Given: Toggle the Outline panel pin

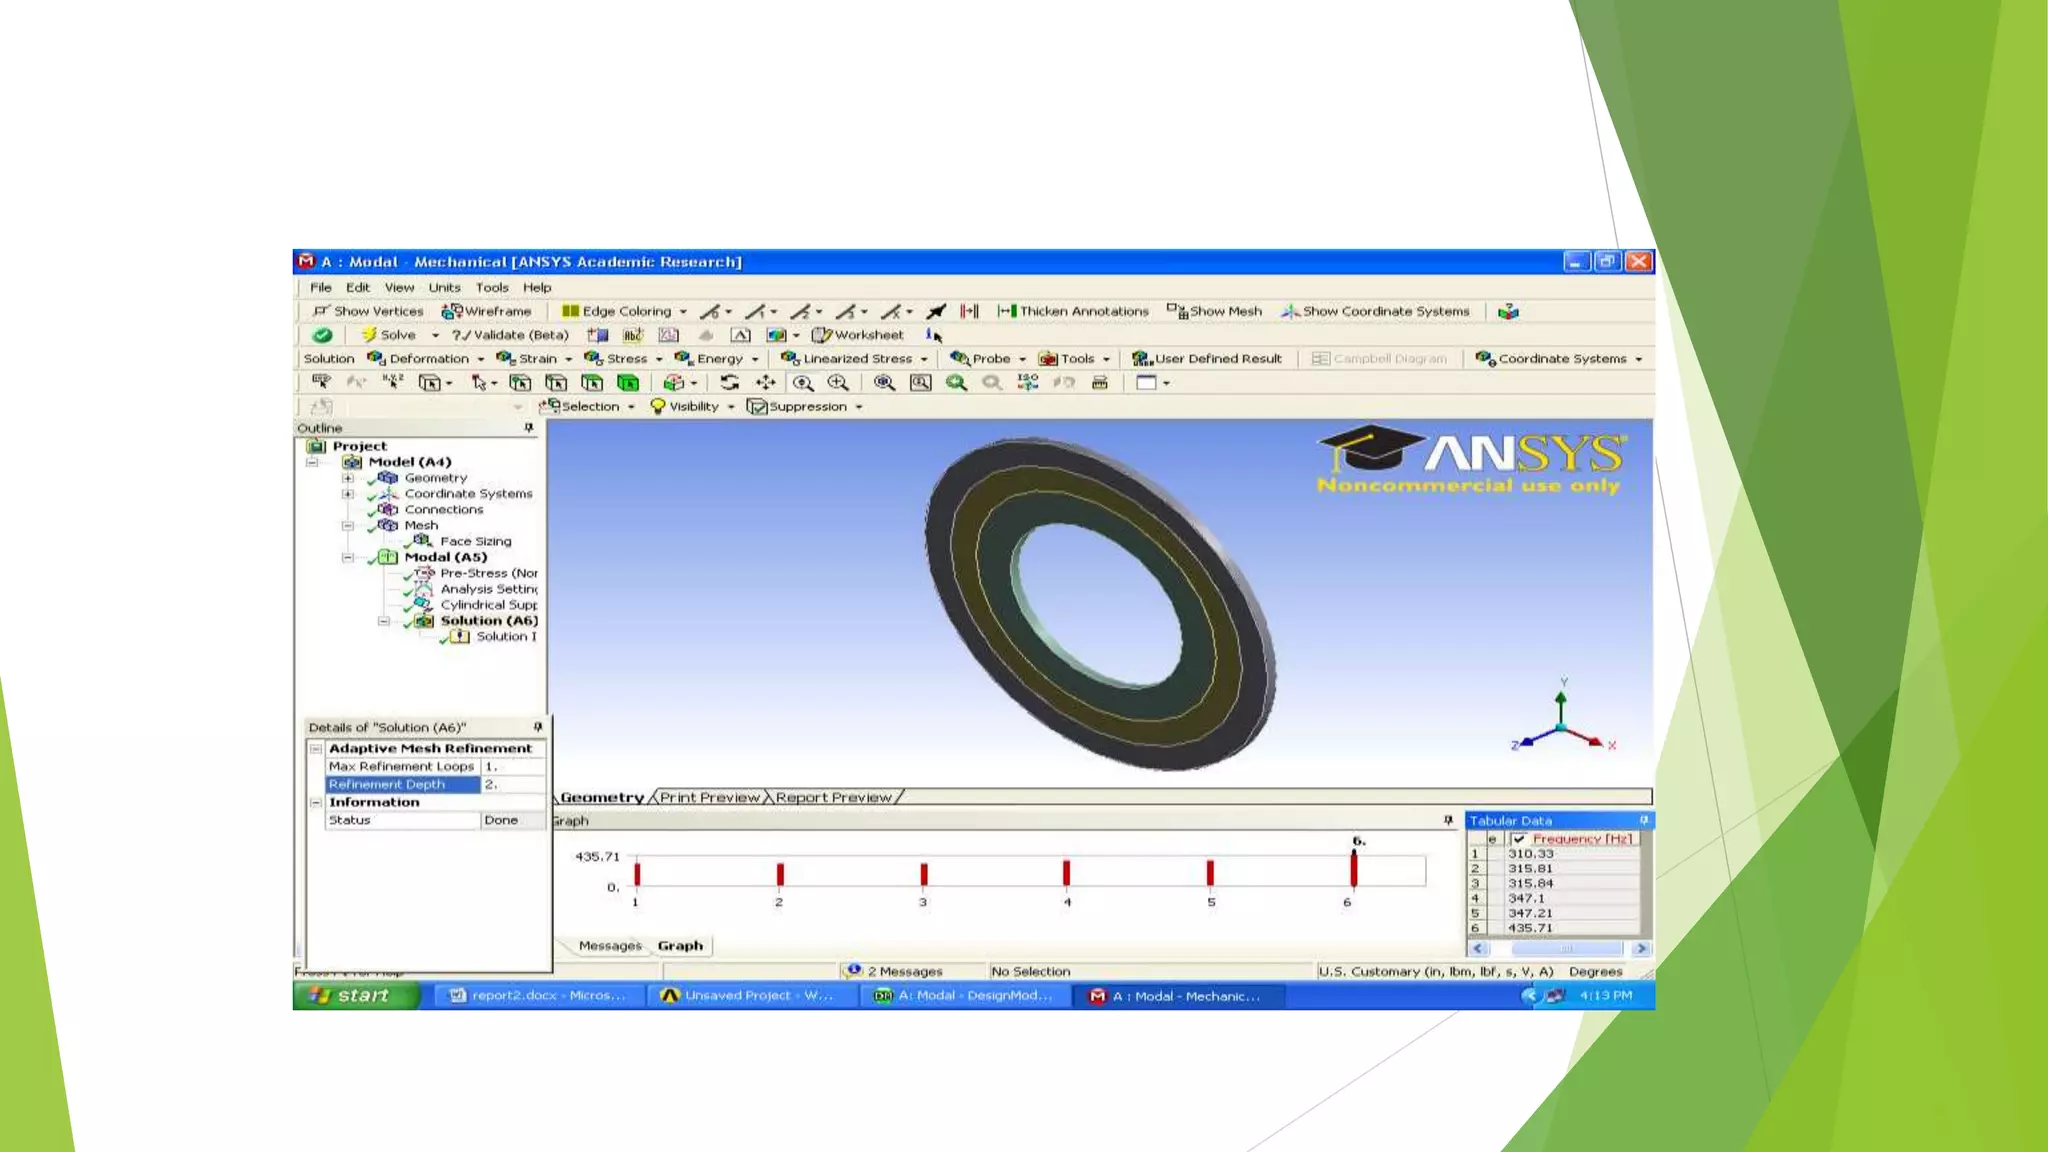Looking at the screenshot, I should point(529,428).
